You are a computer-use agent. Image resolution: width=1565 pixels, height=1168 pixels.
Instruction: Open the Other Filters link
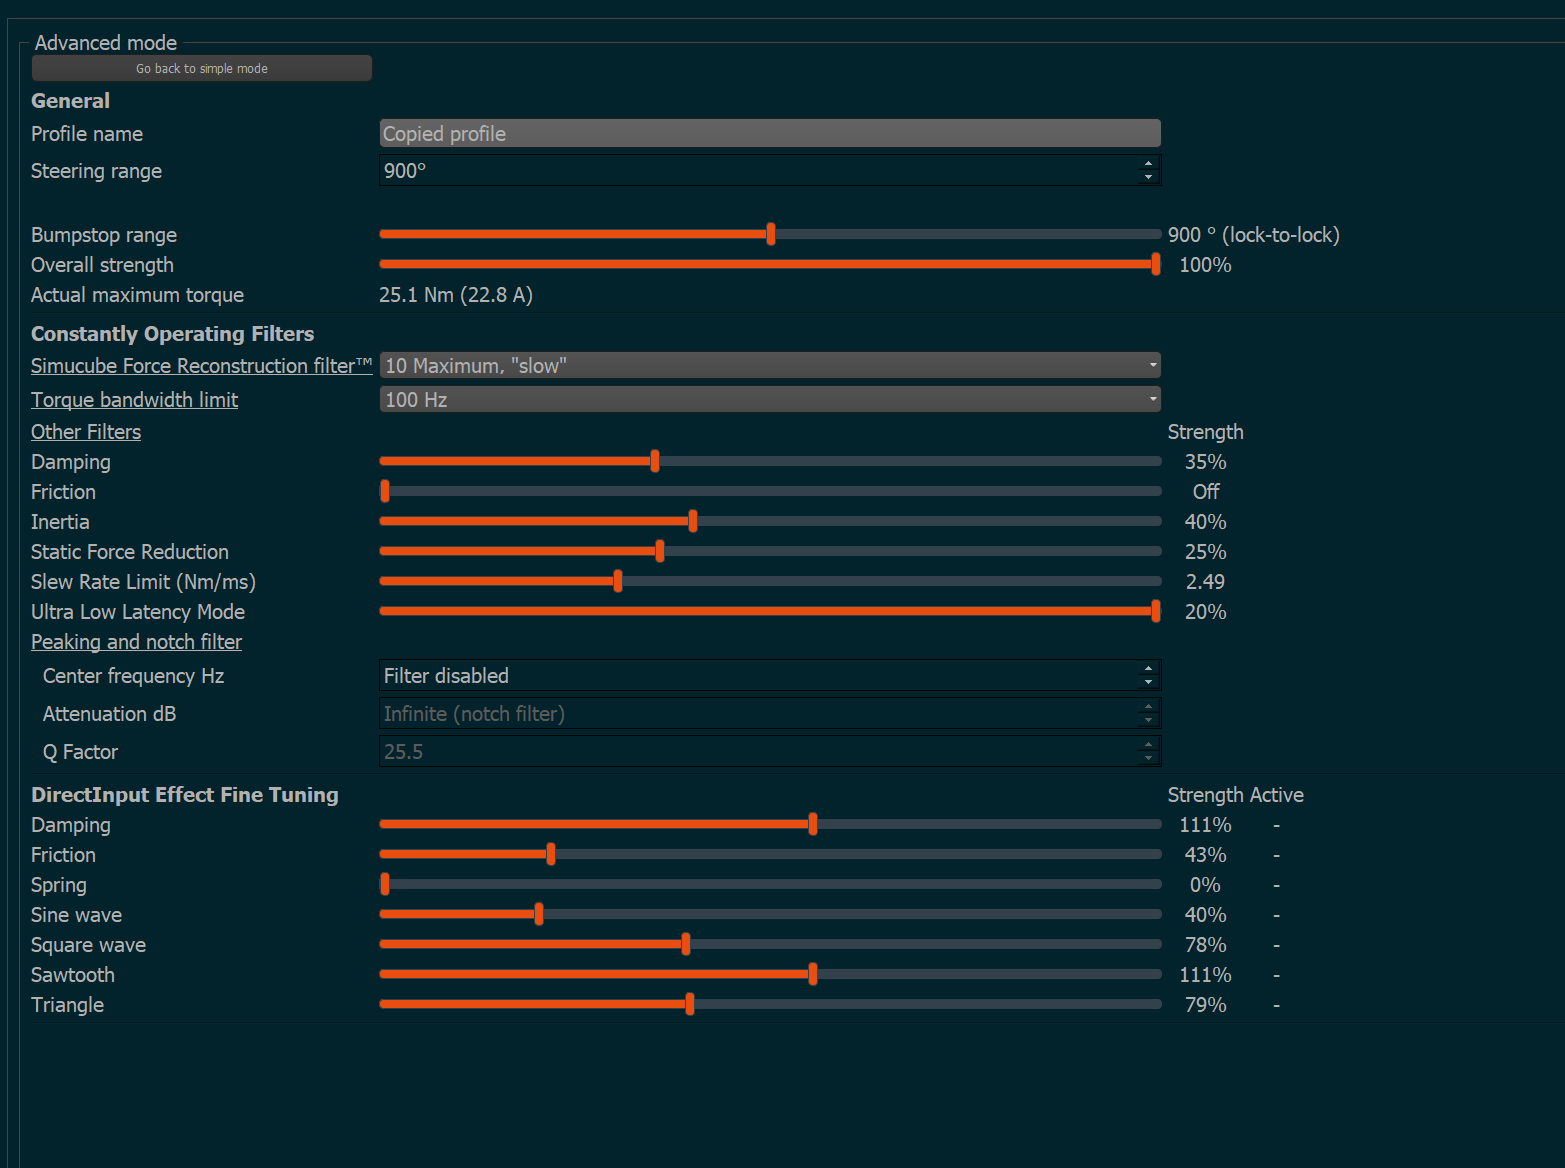[x=86, y=432]
